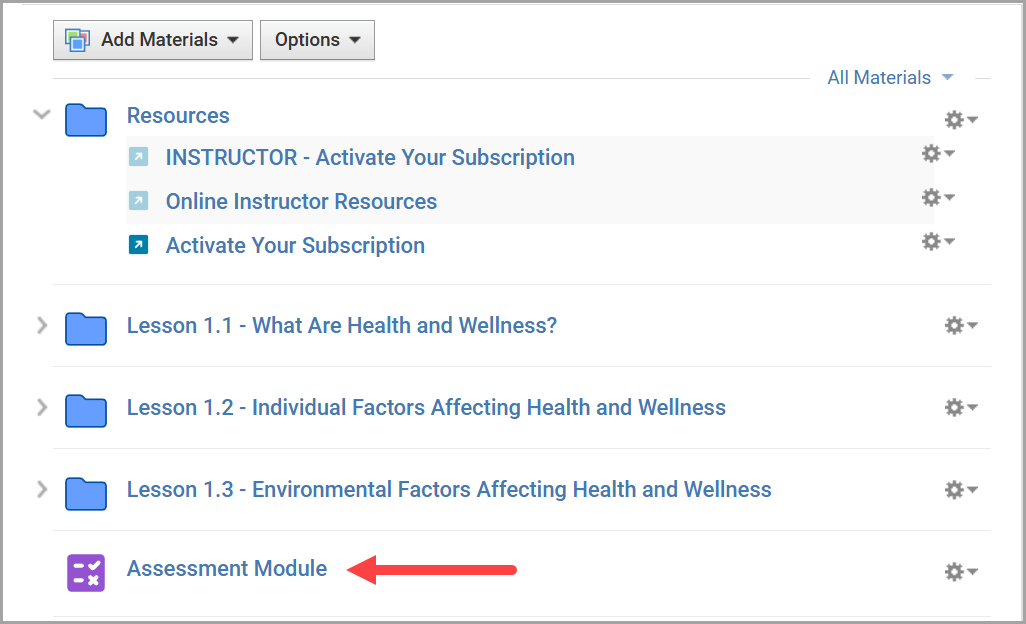Click the Lesson 1.2 folder icon
The width and height of the screenshot is (1026, 624).
[x=86, y=409]
